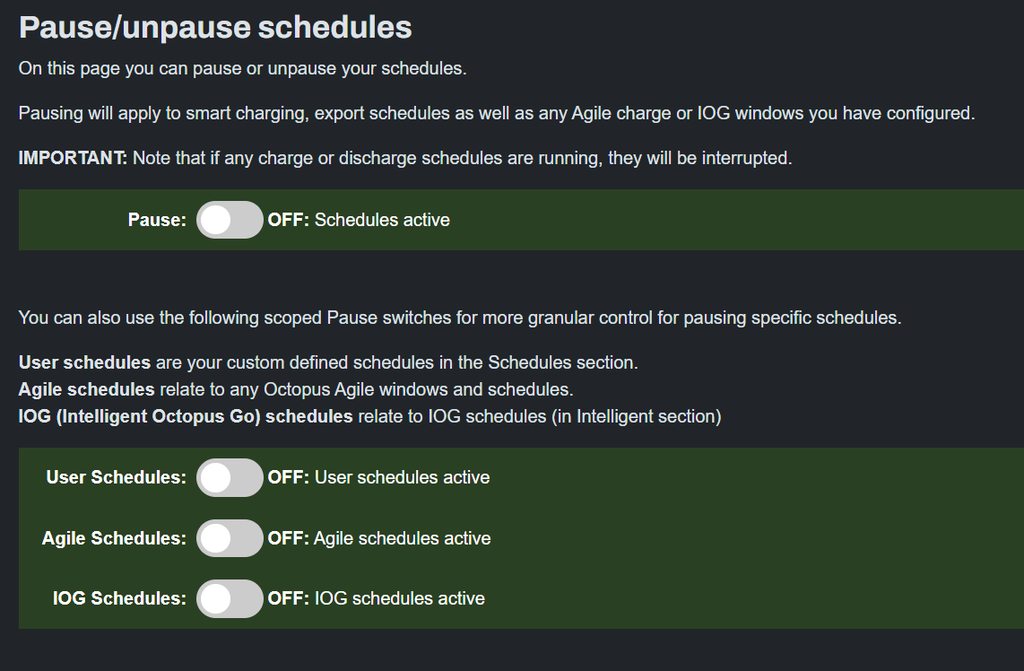The height and width of the screenshot is (671, 1024).
Task: Toggle the main Pause switch
Action: tap(229, 220)
